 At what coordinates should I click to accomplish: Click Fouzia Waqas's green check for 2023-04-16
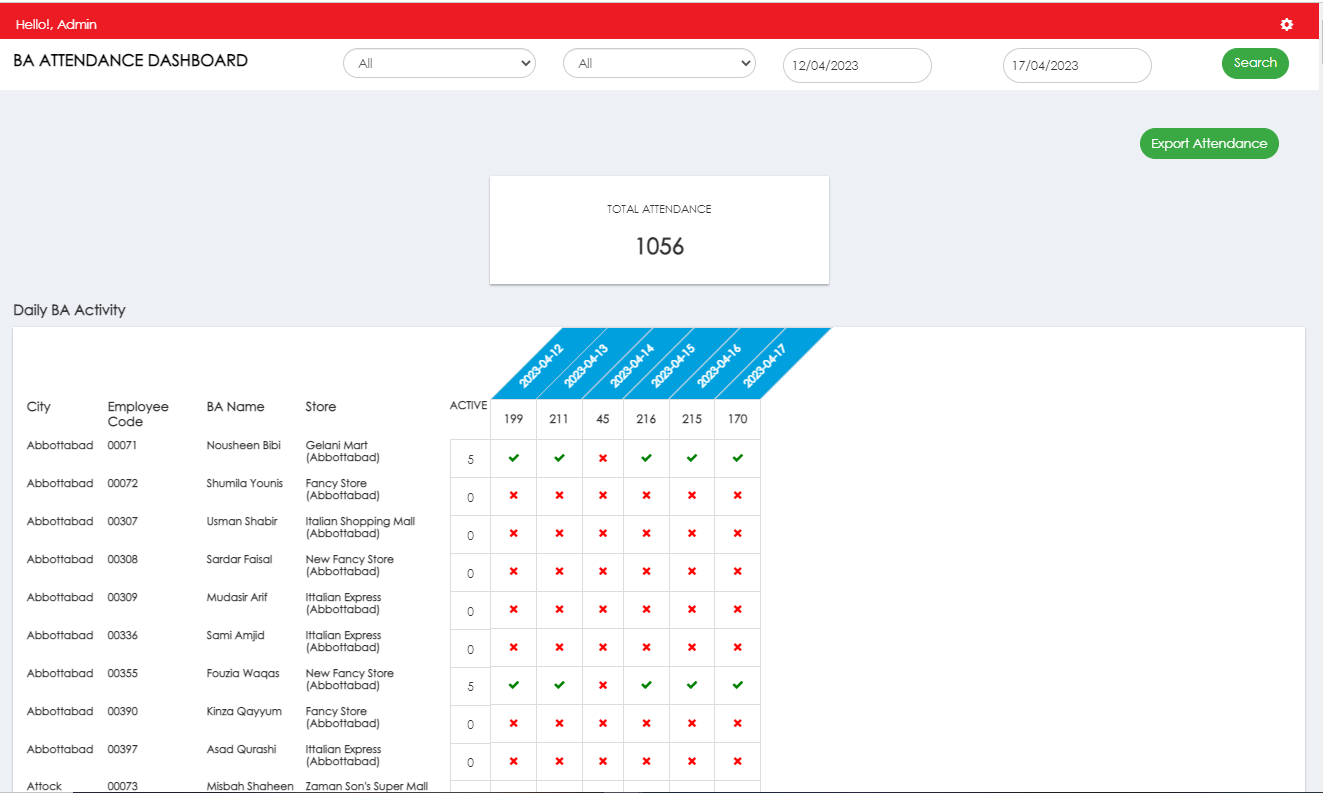coord(692,686)
